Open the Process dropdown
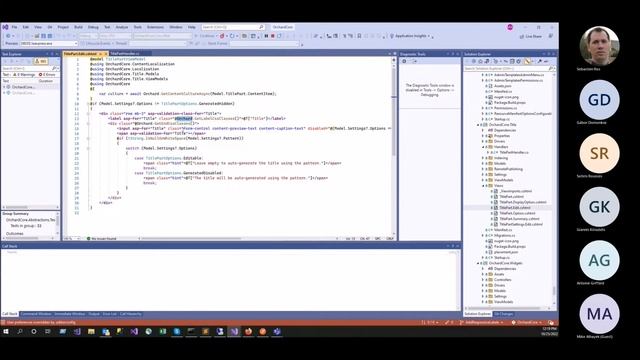The width and height of the screenshot is (640, 360). point(49,43)
